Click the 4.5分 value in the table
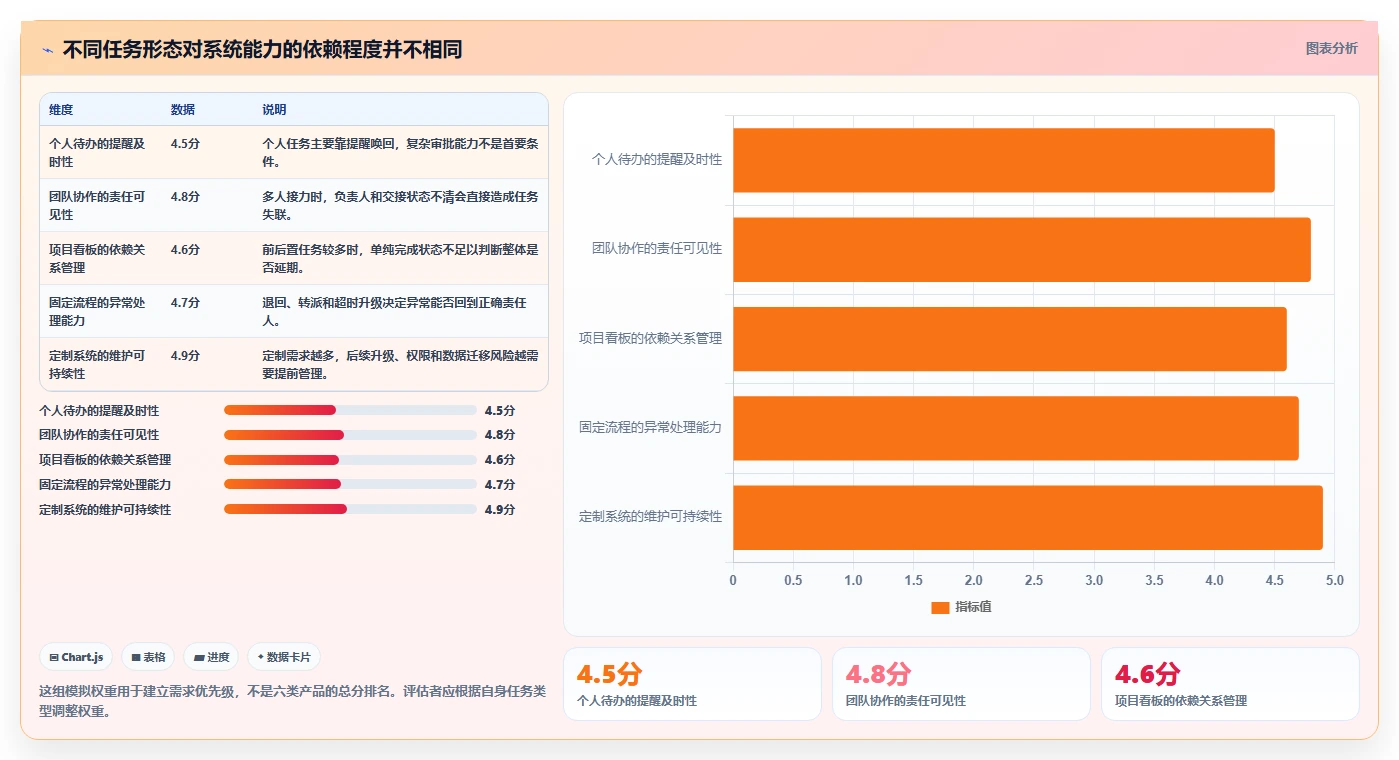This screenshot has height=760, width=1399. [185, 144]
